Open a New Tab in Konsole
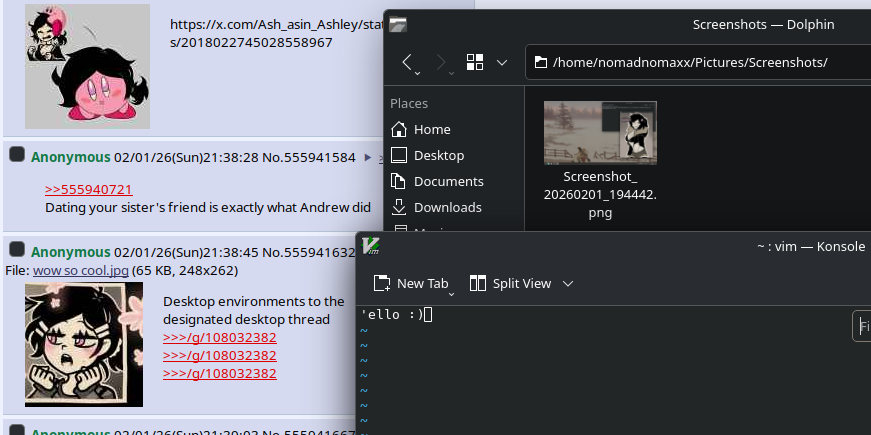 (411, 283)
